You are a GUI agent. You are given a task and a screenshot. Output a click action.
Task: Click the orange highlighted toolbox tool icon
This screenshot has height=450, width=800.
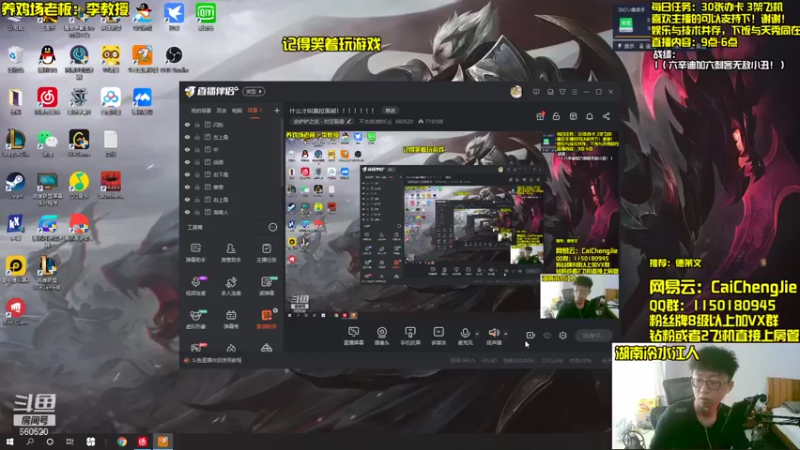(266, 318)
